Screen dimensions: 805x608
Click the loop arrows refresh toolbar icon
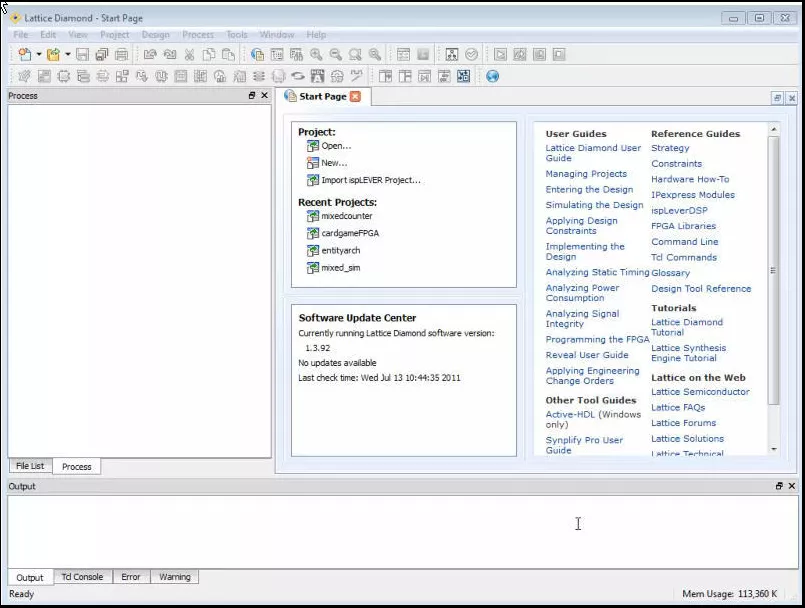pyautogui.click(x=298, y=77)
